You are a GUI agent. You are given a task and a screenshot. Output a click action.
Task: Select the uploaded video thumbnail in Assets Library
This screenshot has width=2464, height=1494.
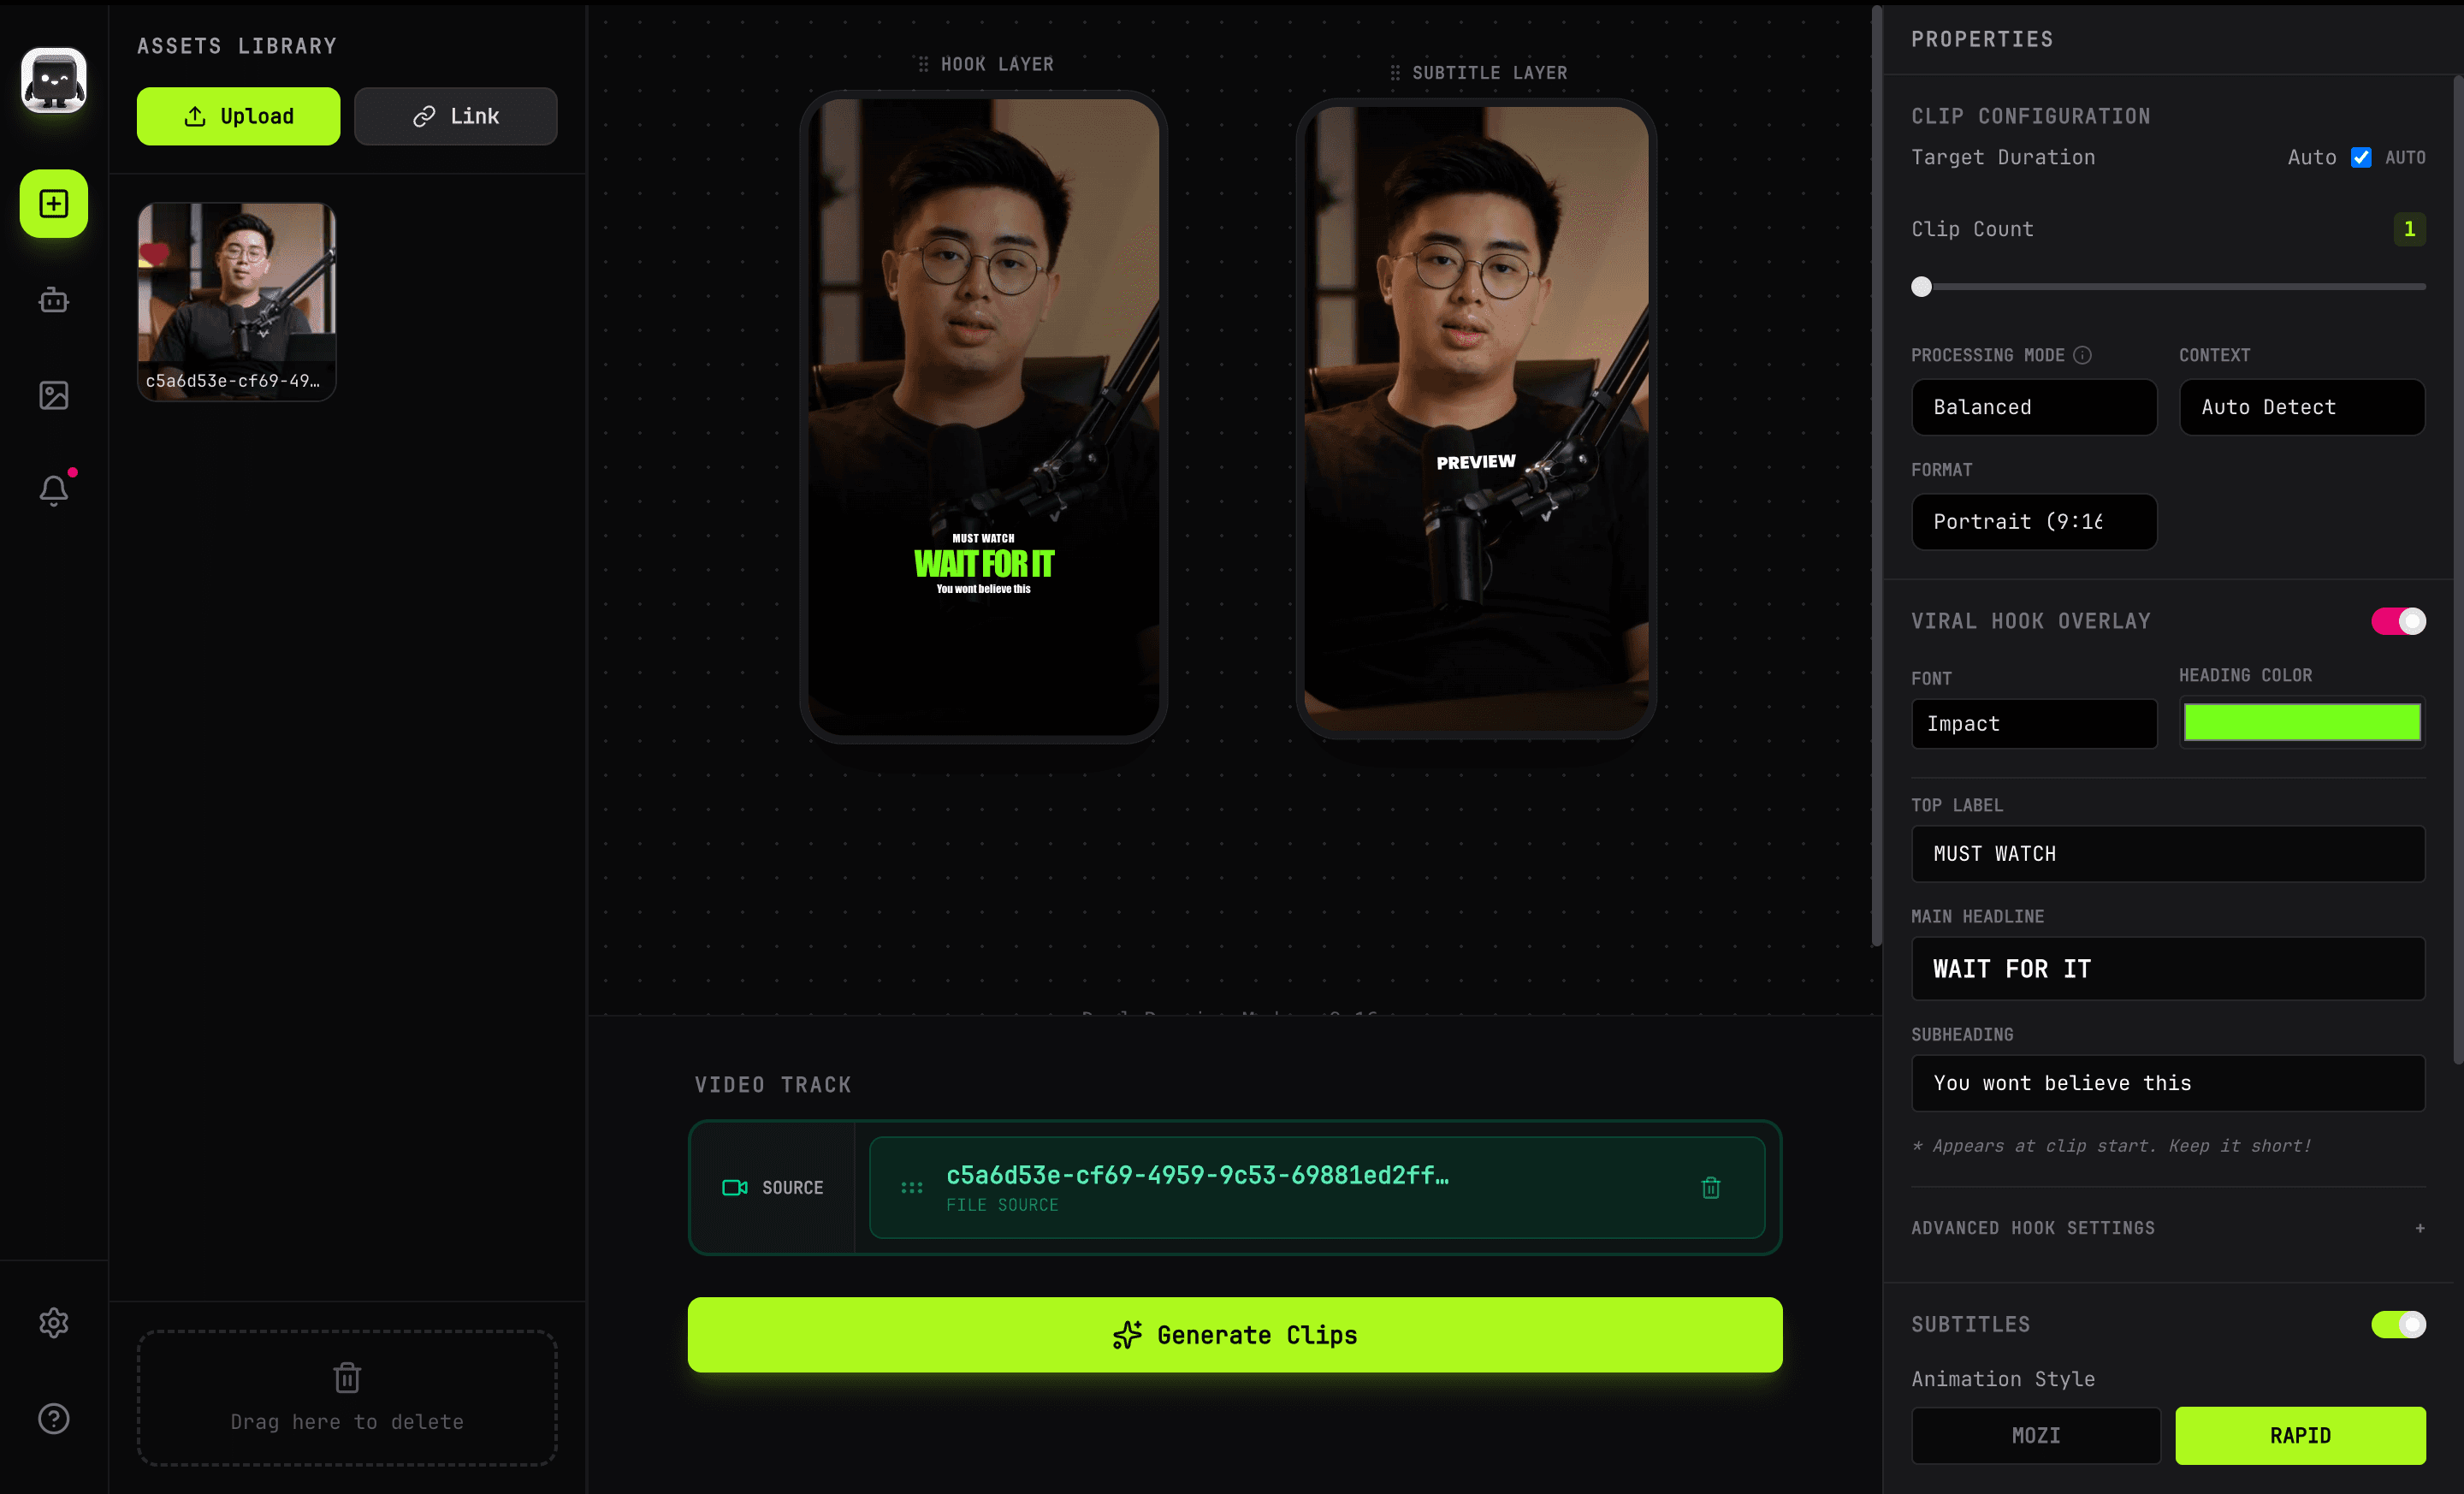[x=236, y=301]
